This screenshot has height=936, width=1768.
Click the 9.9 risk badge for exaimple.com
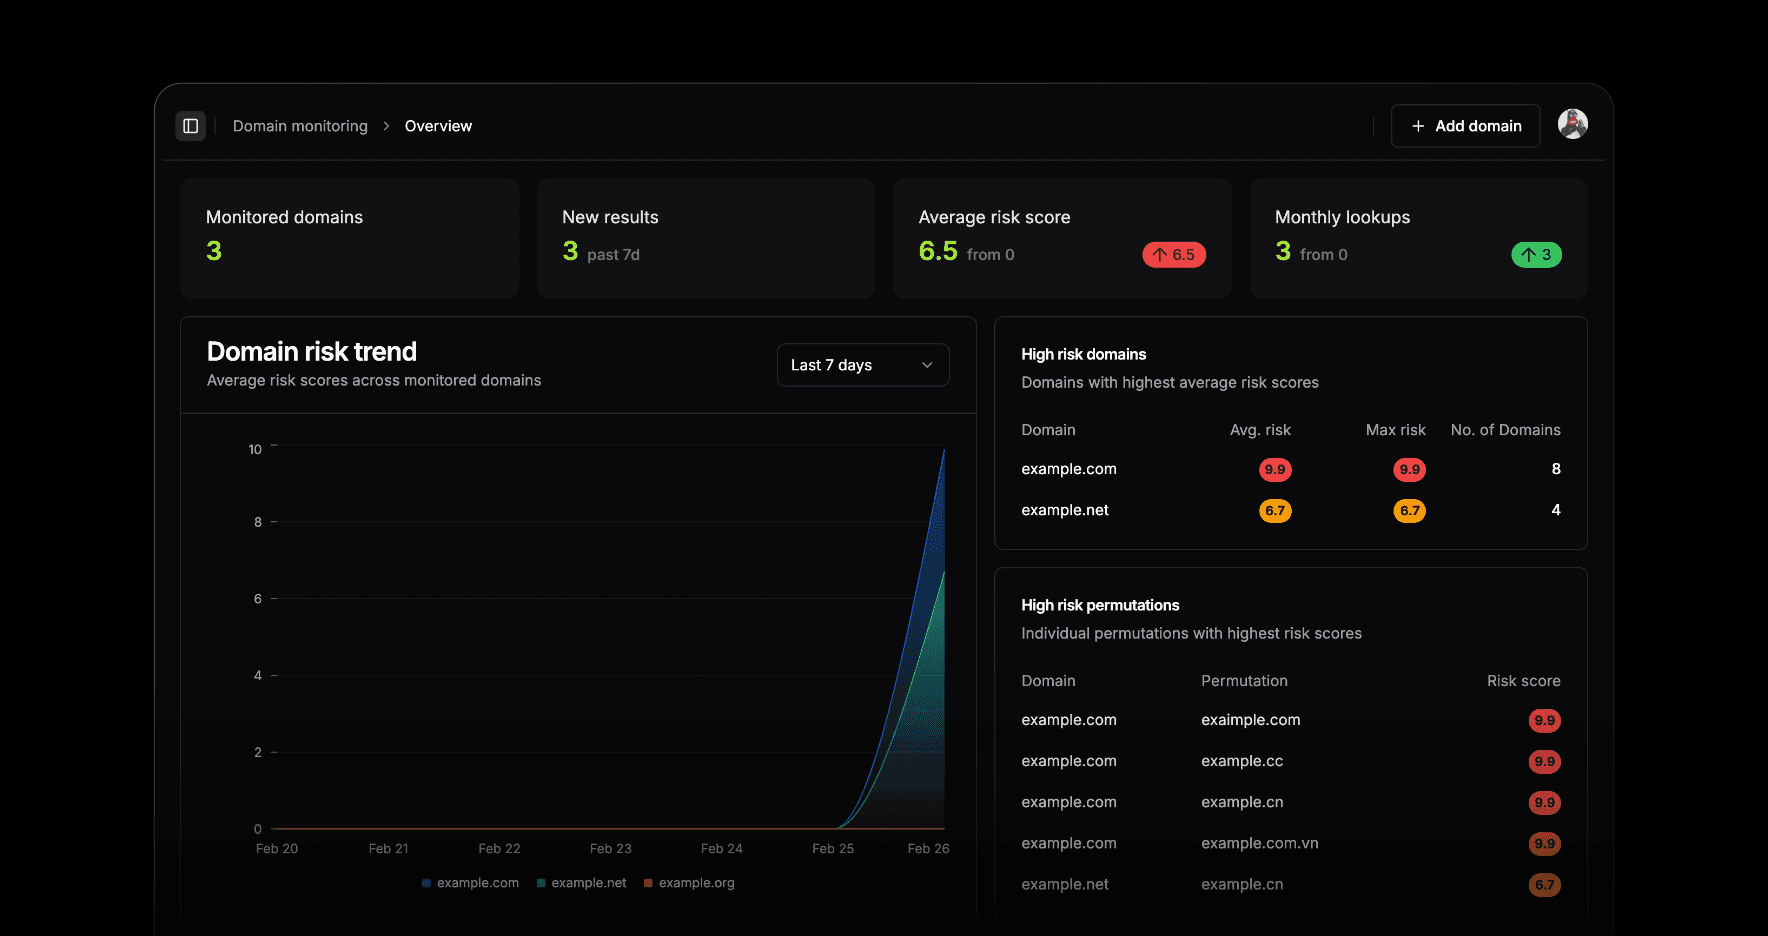pyautogui.click(x=1544, y=721)
